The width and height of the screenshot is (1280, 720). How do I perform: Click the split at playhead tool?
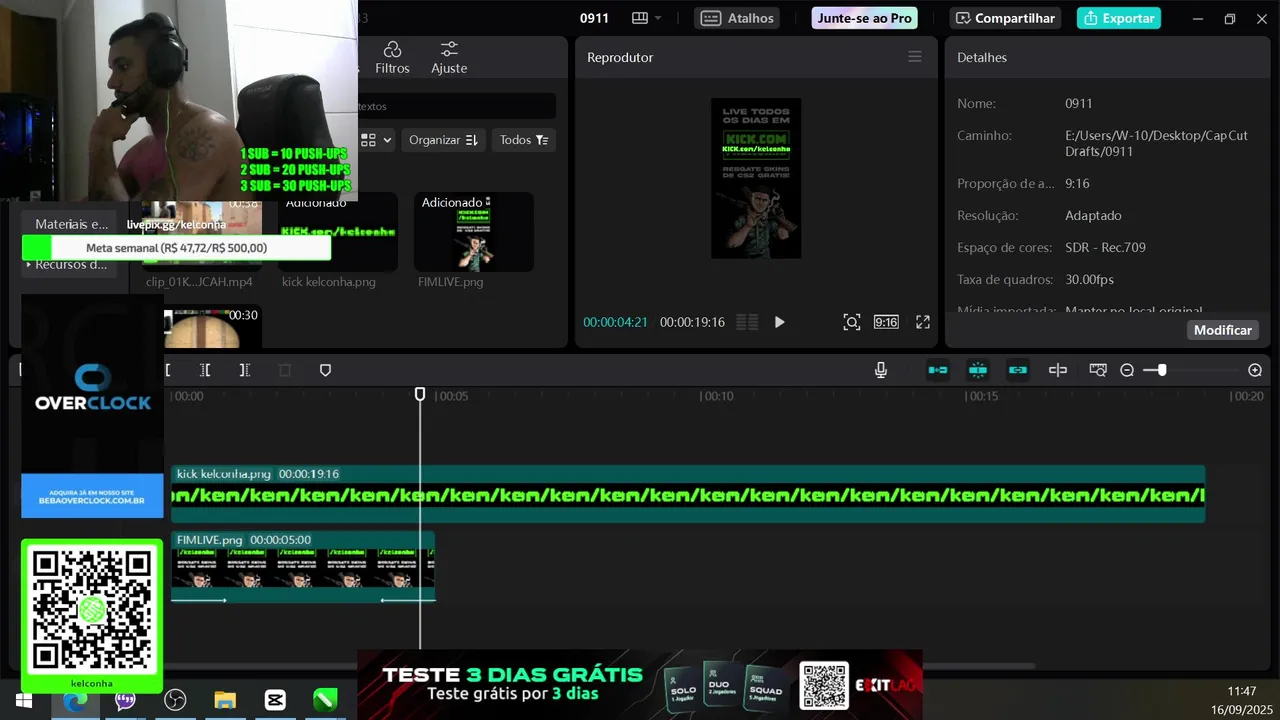click(168, 370)
